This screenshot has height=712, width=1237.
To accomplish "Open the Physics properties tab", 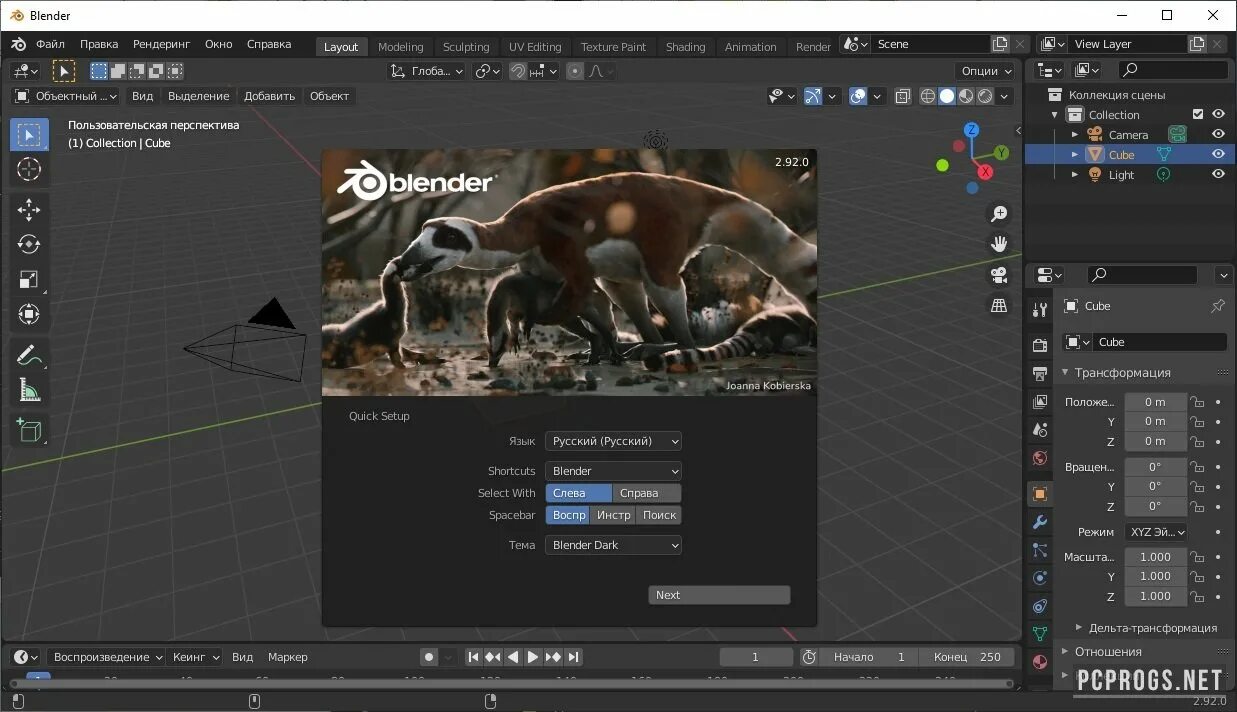I will pyautogui.click(x=1040, y=578).
